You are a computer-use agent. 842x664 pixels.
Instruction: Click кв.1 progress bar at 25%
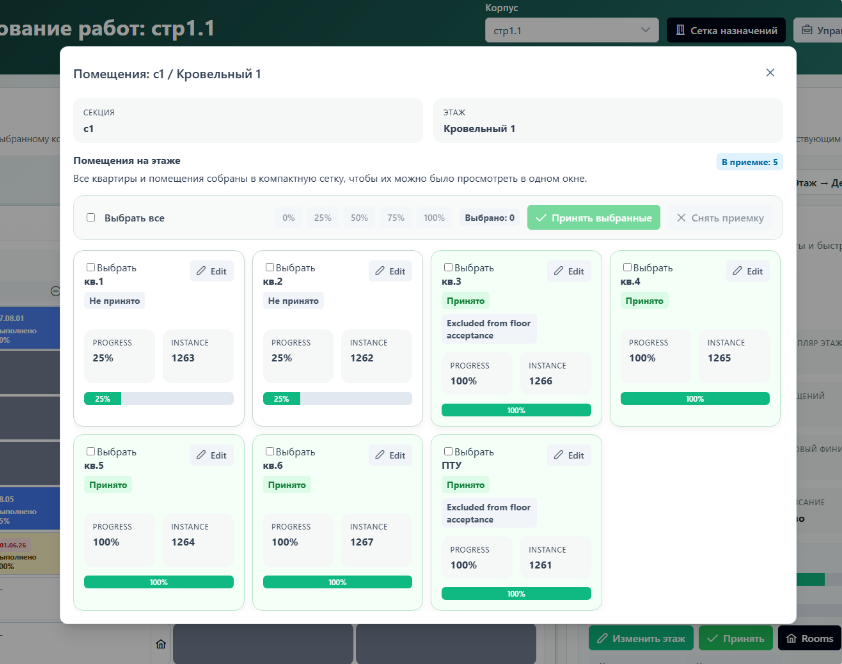coord(159,398)
